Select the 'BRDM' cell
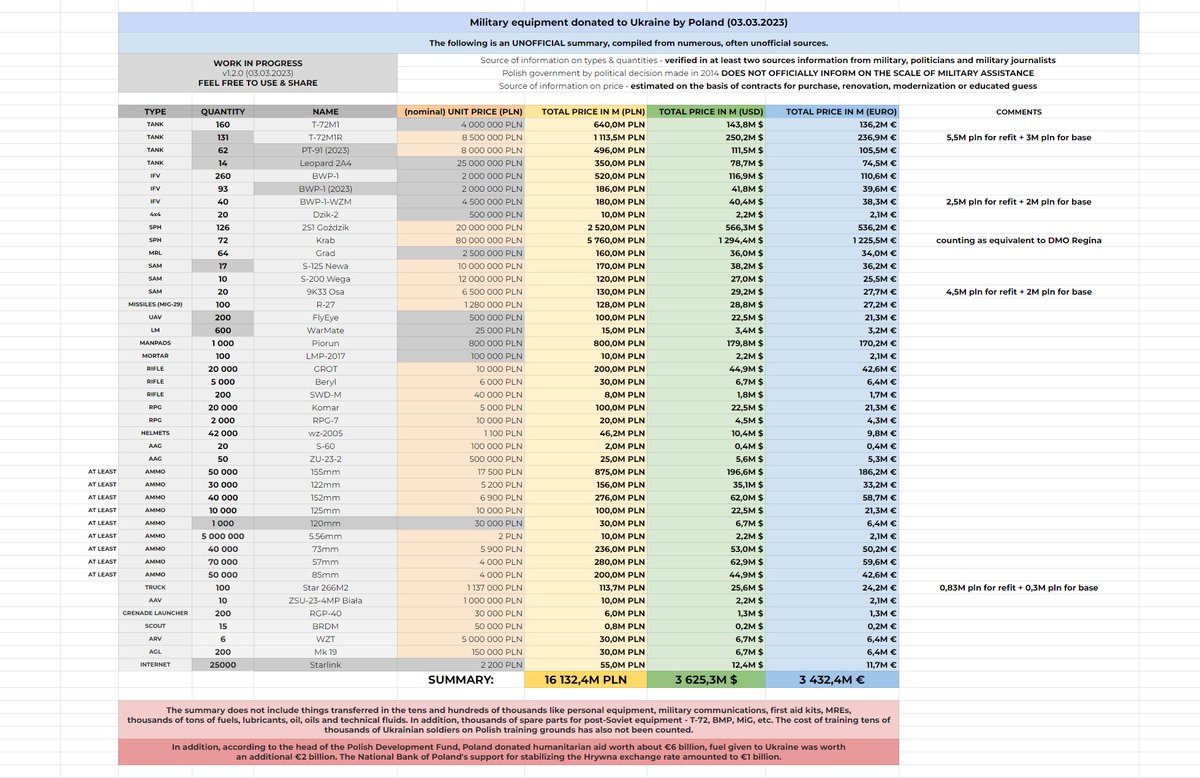The image size is (1200, 778). (x=325, y=625)
